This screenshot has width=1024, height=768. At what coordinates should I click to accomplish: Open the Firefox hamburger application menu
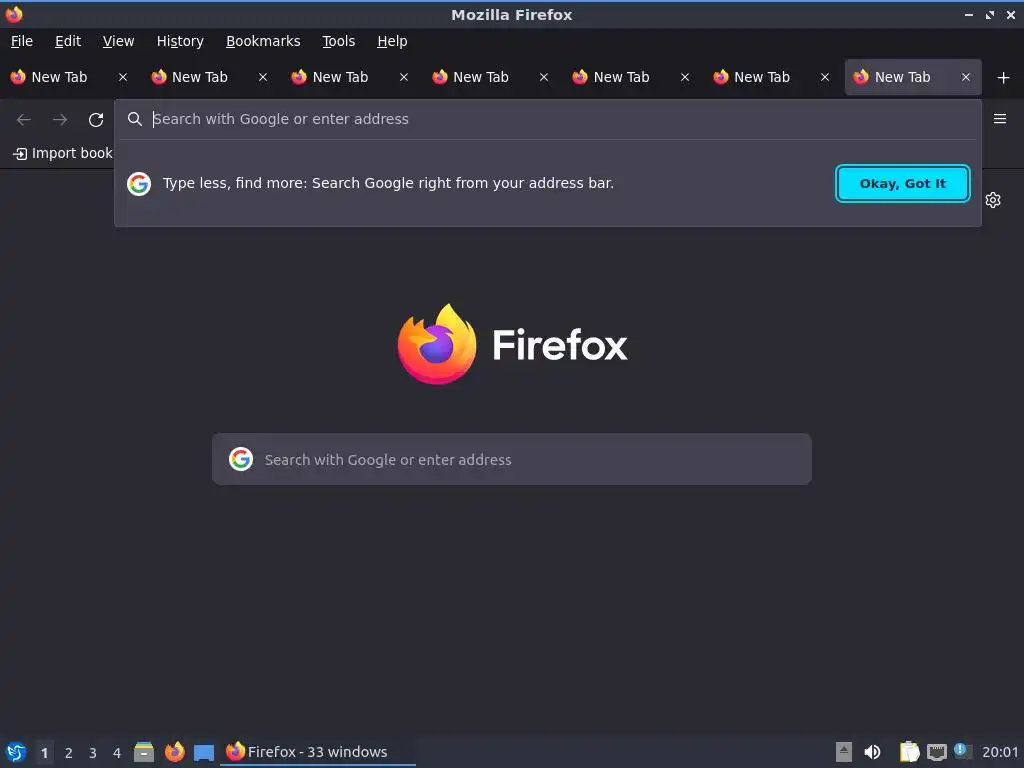(999, 119)
